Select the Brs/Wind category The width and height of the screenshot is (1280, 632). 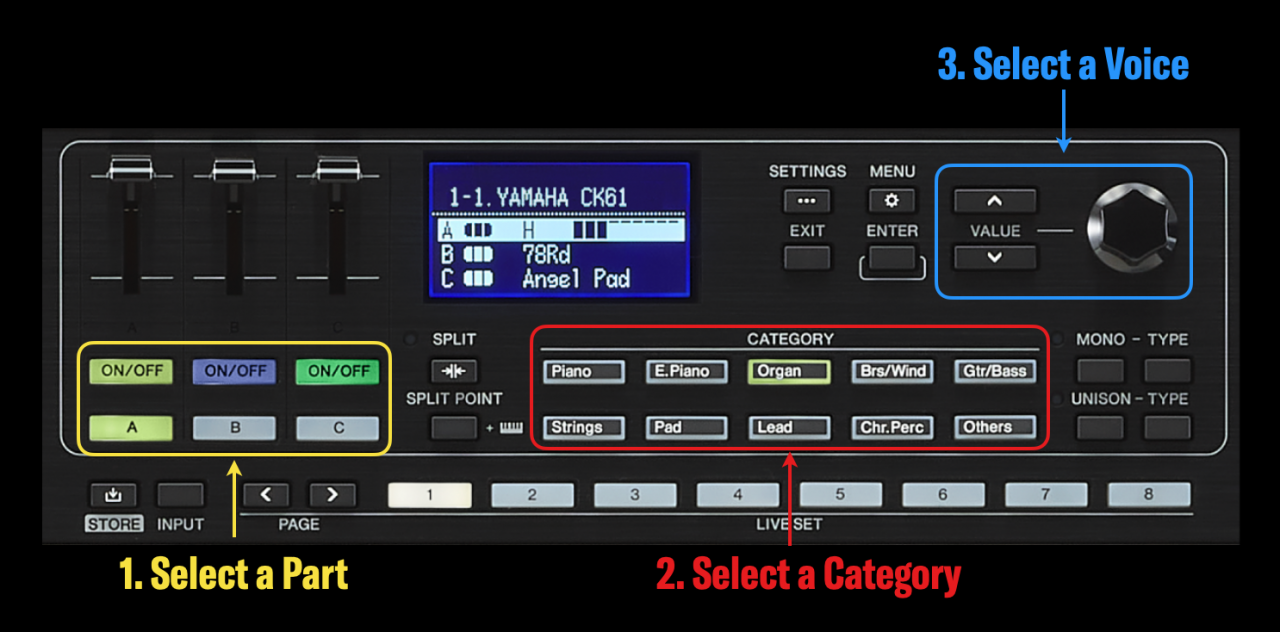coord(891,371)
